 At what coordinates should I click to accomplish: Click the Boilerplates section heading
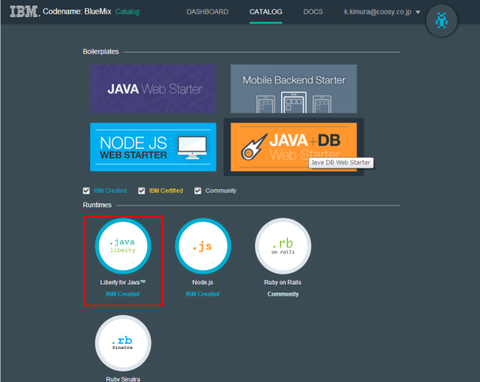point(101,52)
